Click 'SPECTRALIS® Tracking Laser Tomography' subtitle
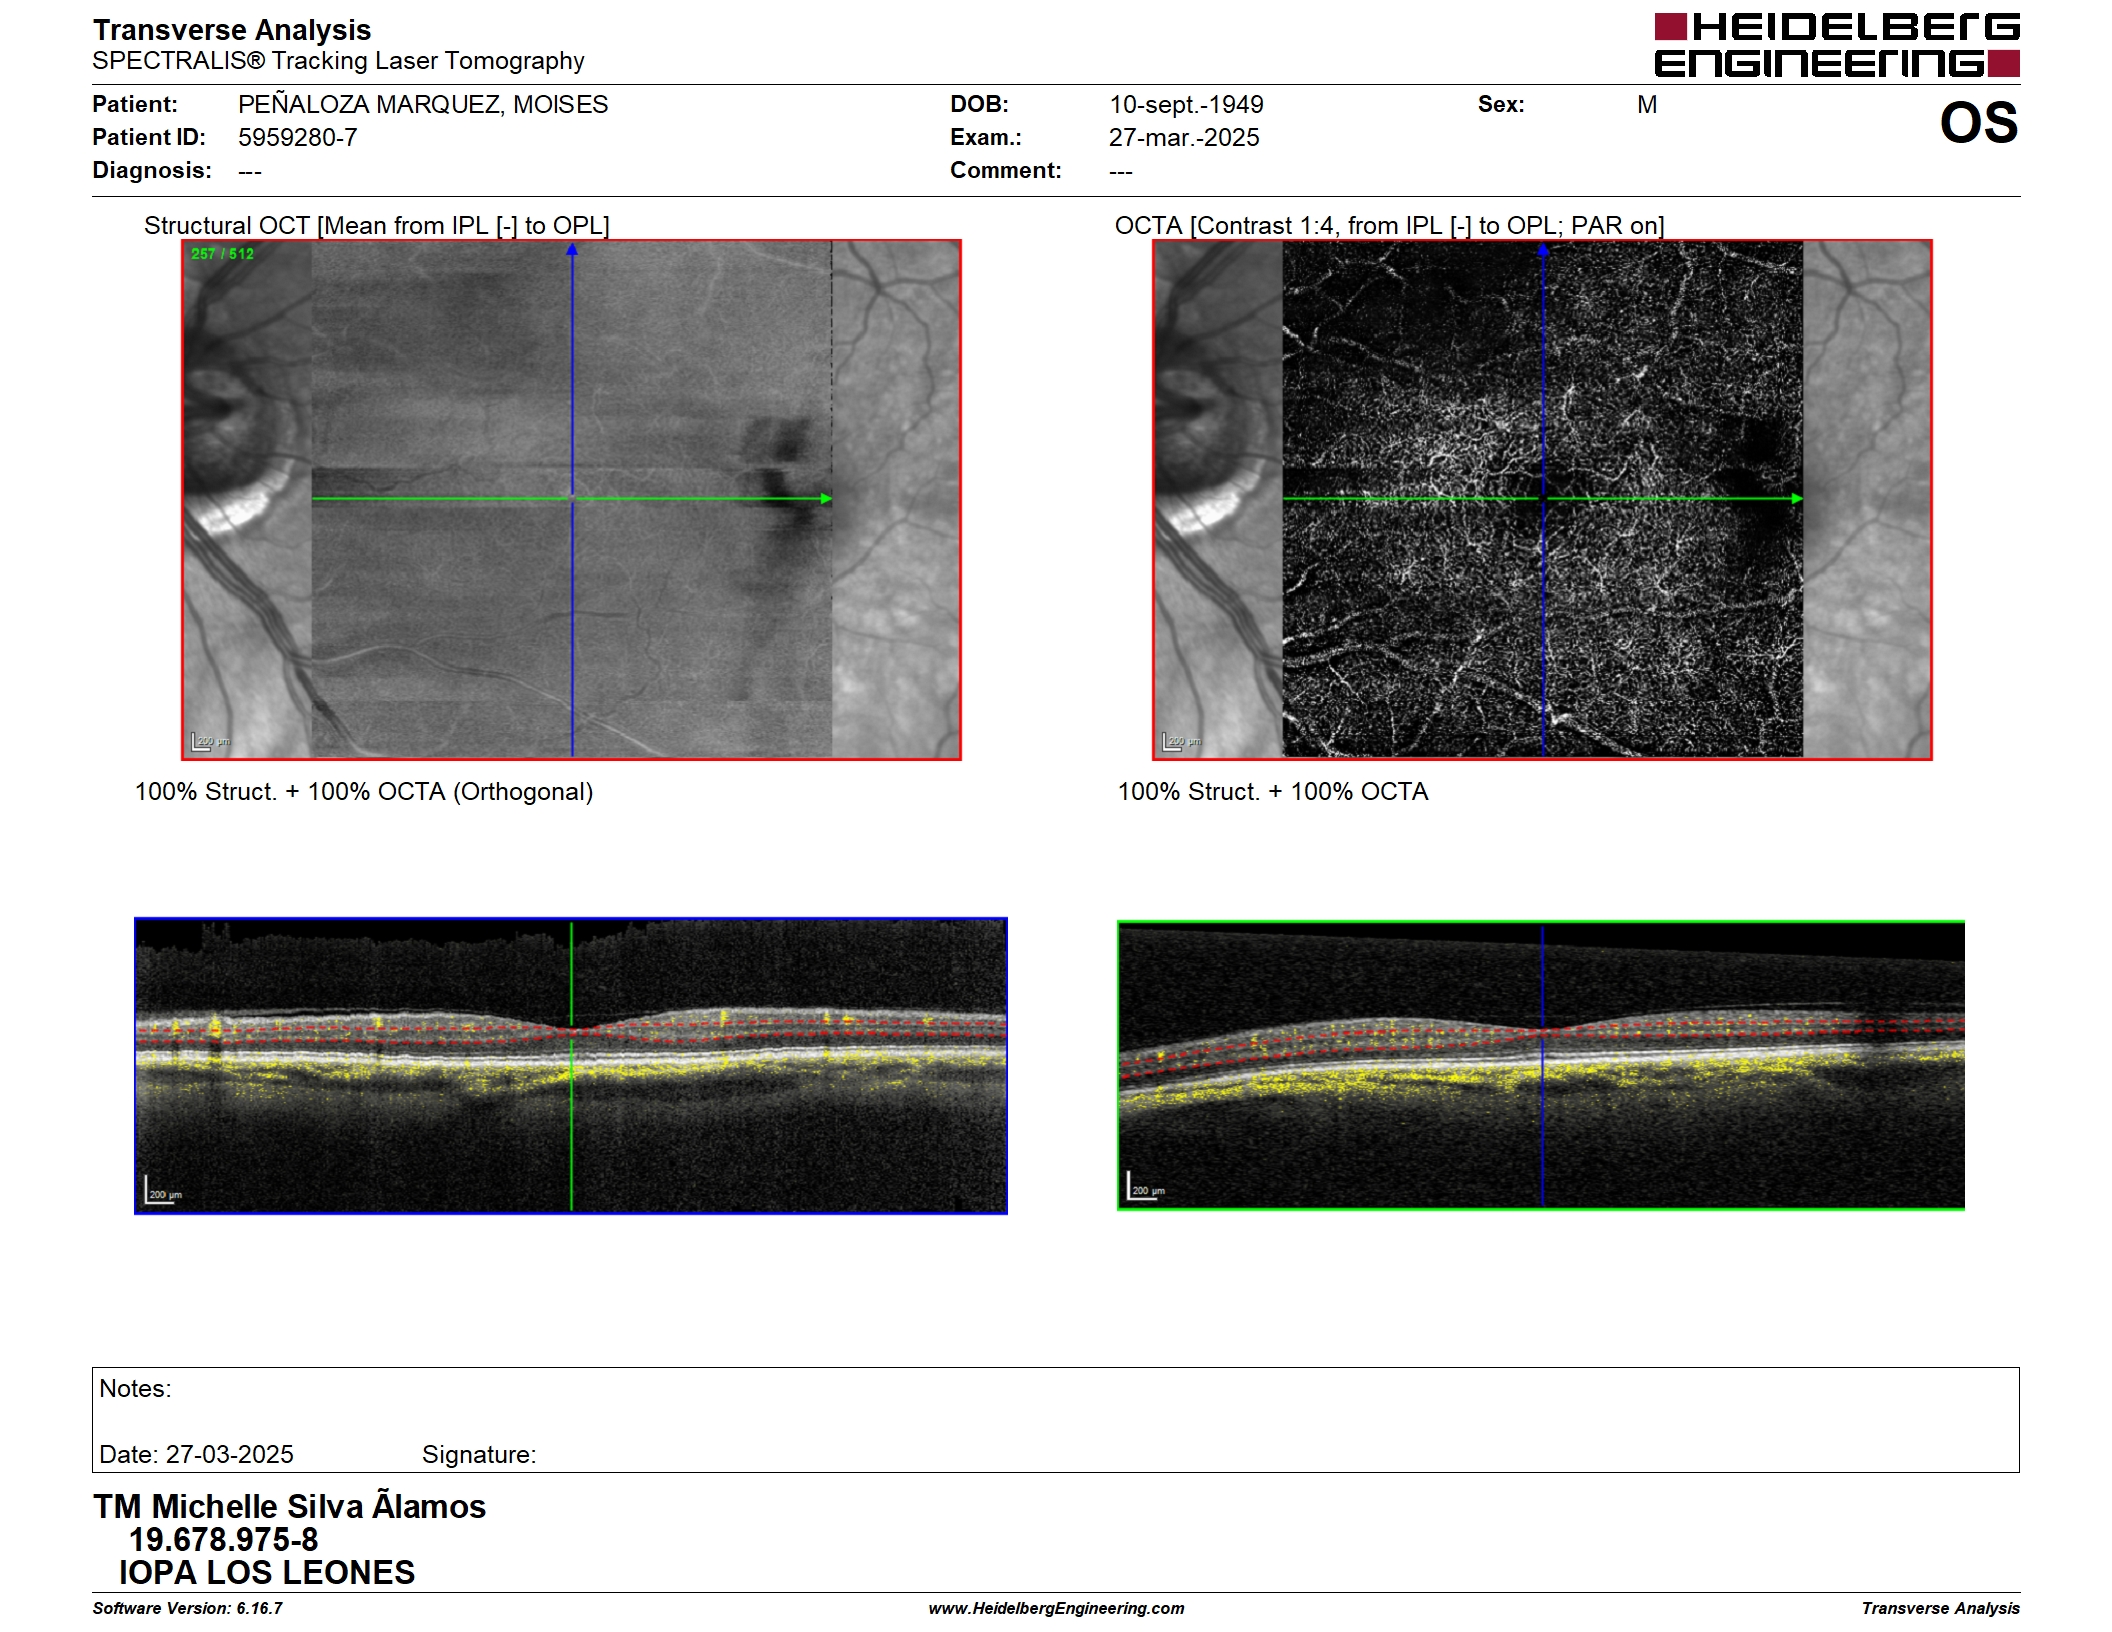This screenshot has height=1632, width=2112. [x=338, y=61]
